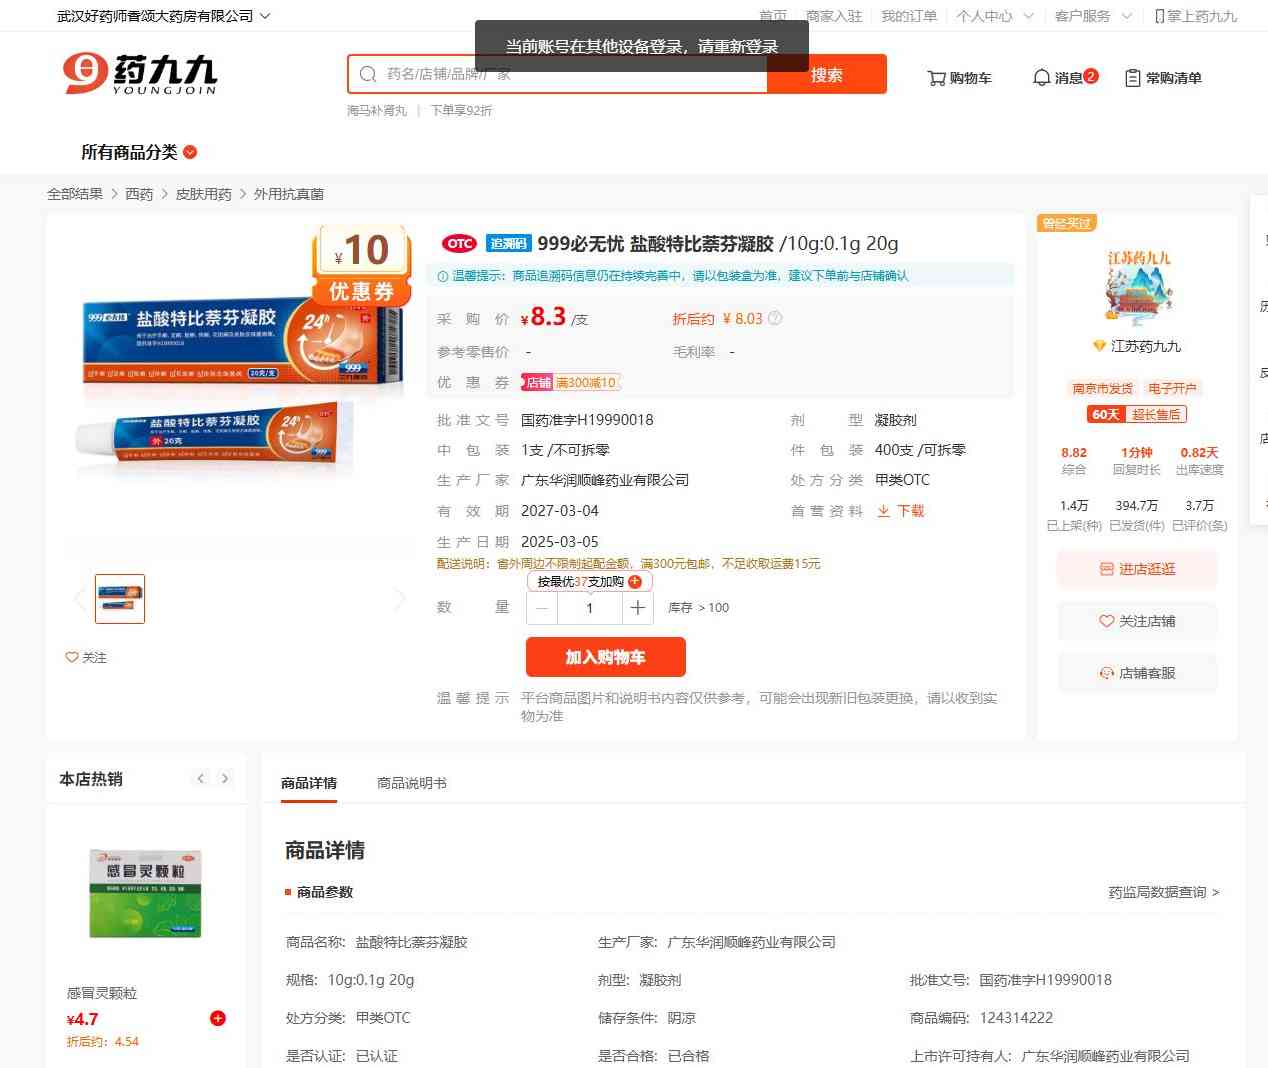
Task: Click the plus to increase quantity
Action: pos(638,608)
